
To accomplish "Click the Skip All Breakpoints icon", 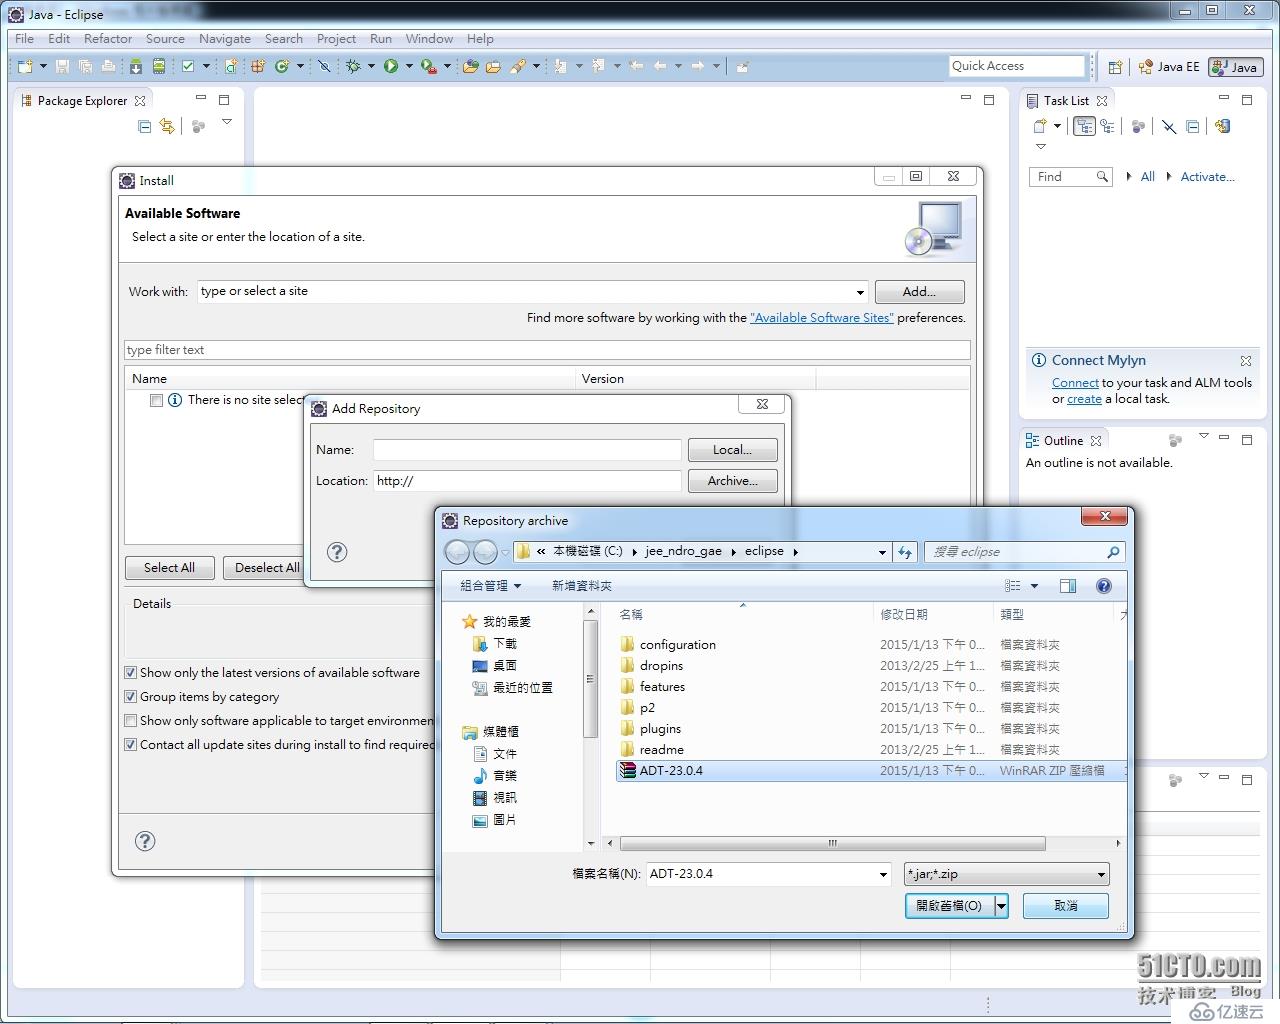I will click(324, 66).
